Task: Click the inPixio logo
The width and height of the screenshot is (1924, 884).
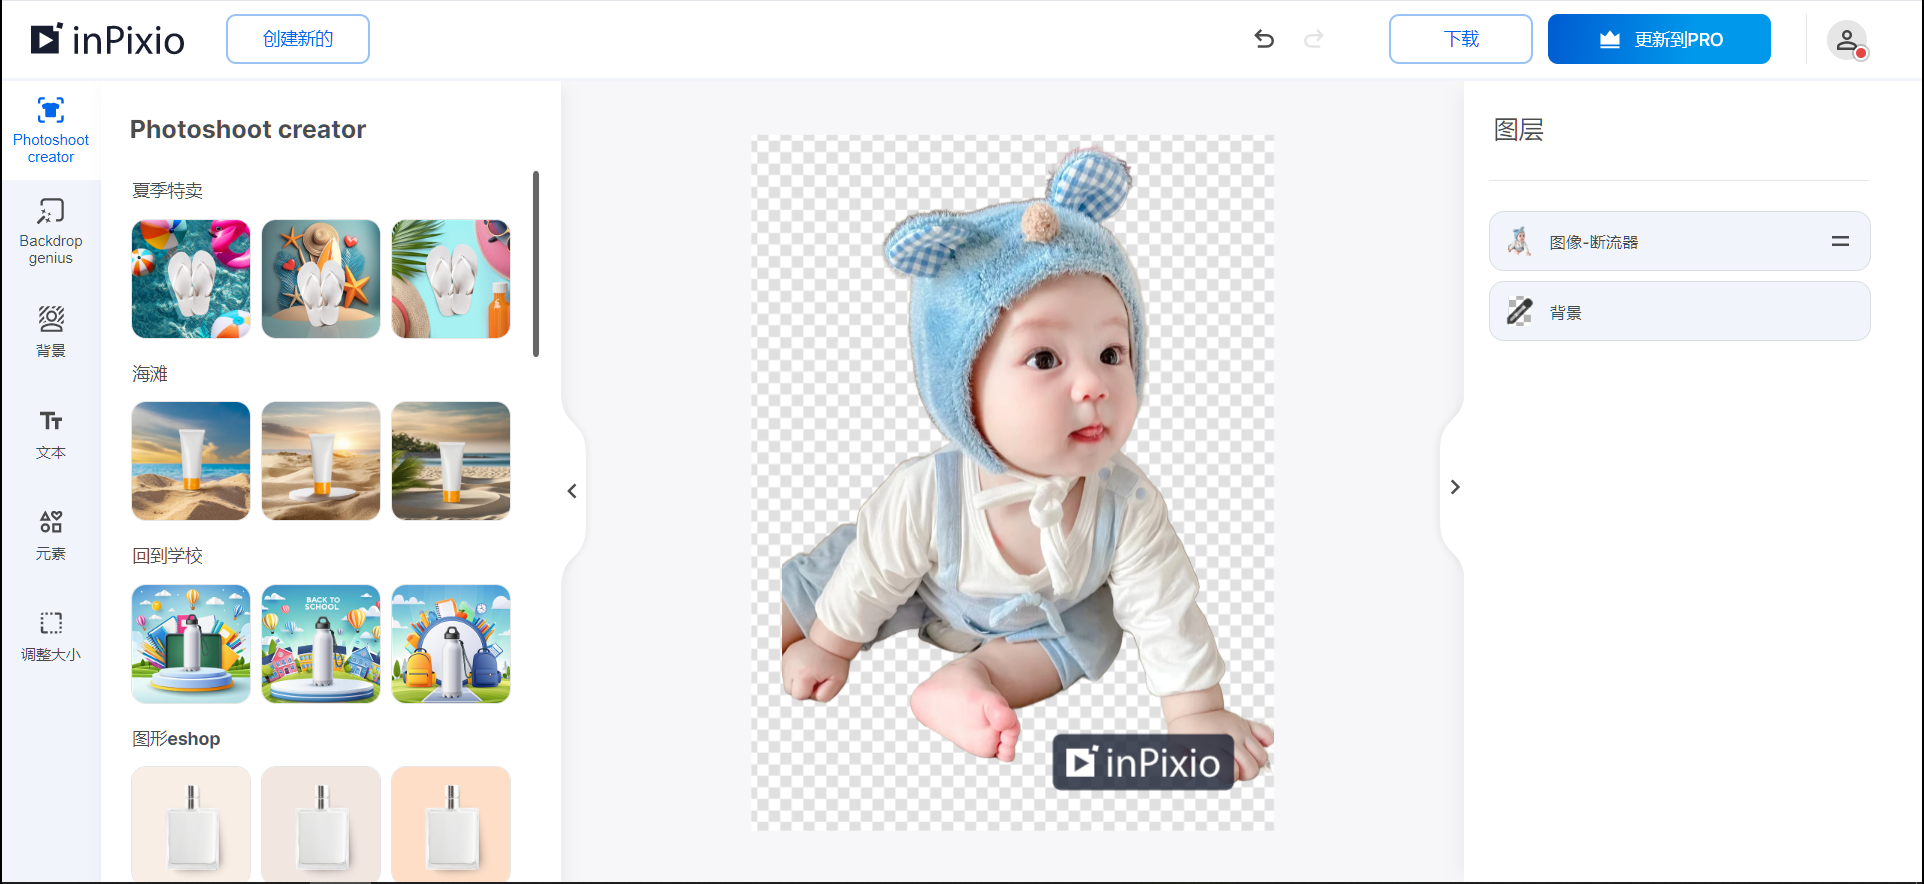Action: [x=108, y=40]
